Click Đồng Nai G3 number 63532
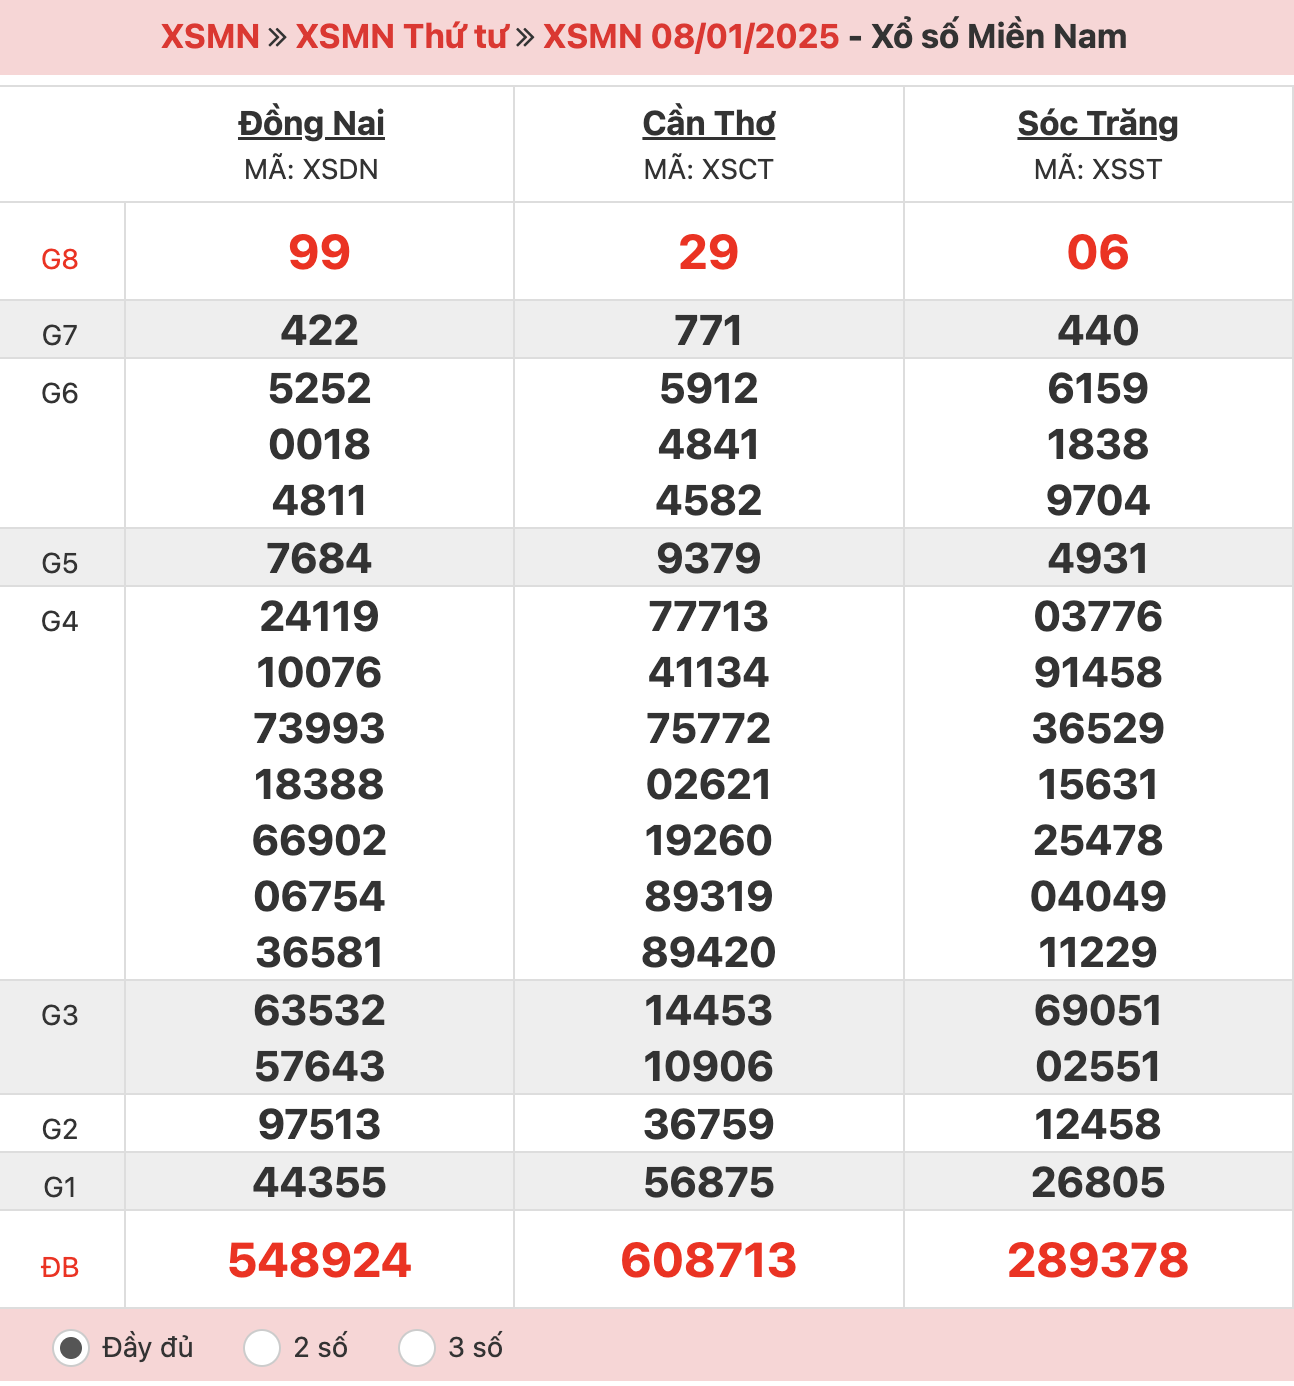 [319, 1010]
